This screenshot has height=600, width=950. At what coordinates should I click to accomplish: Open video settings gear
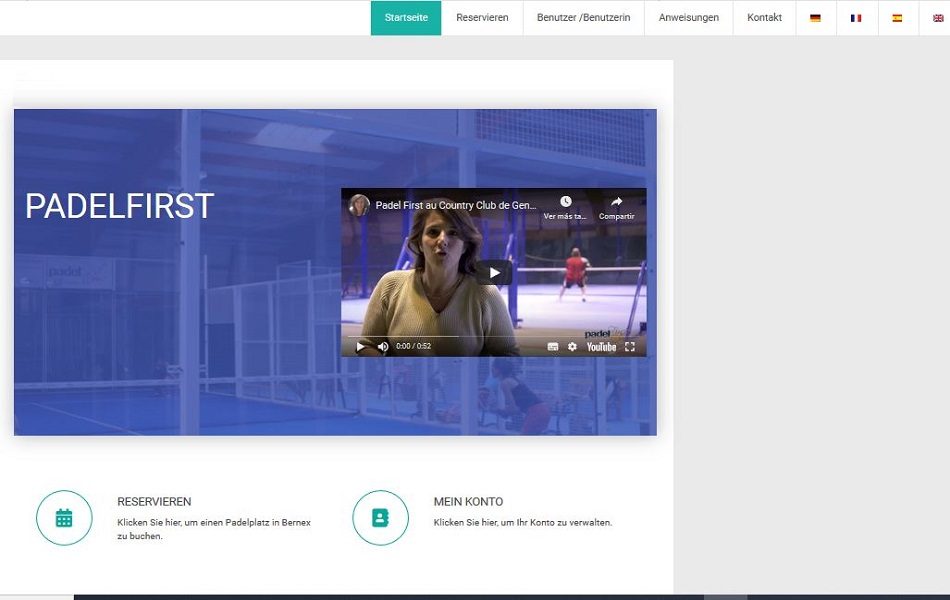pyautogui.click(x=572, y=347)
